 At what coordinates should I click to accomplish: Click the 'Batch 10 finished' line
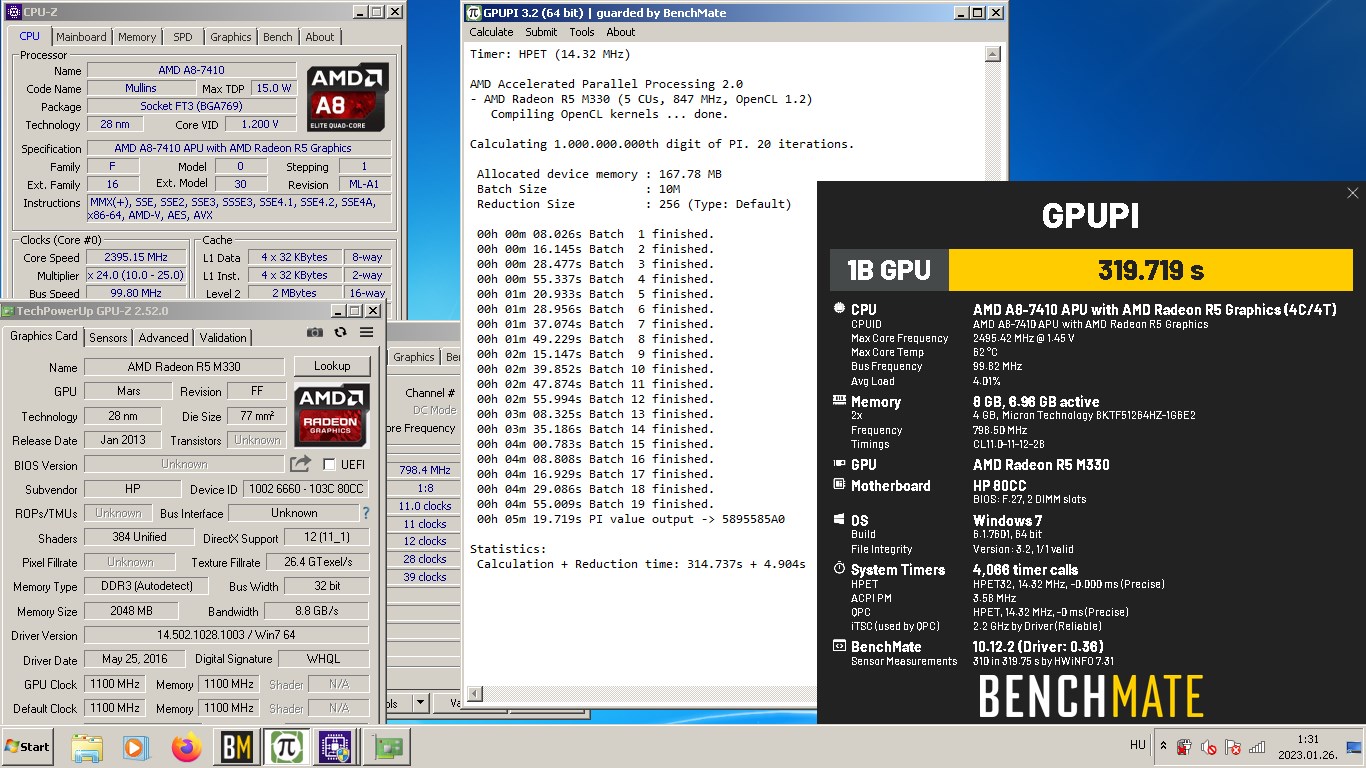595,369
